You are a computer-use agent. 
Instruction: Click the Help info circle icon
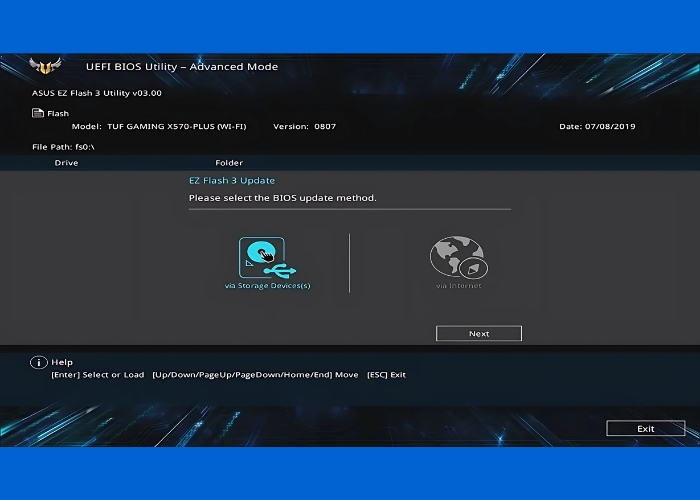pos(38,362)
